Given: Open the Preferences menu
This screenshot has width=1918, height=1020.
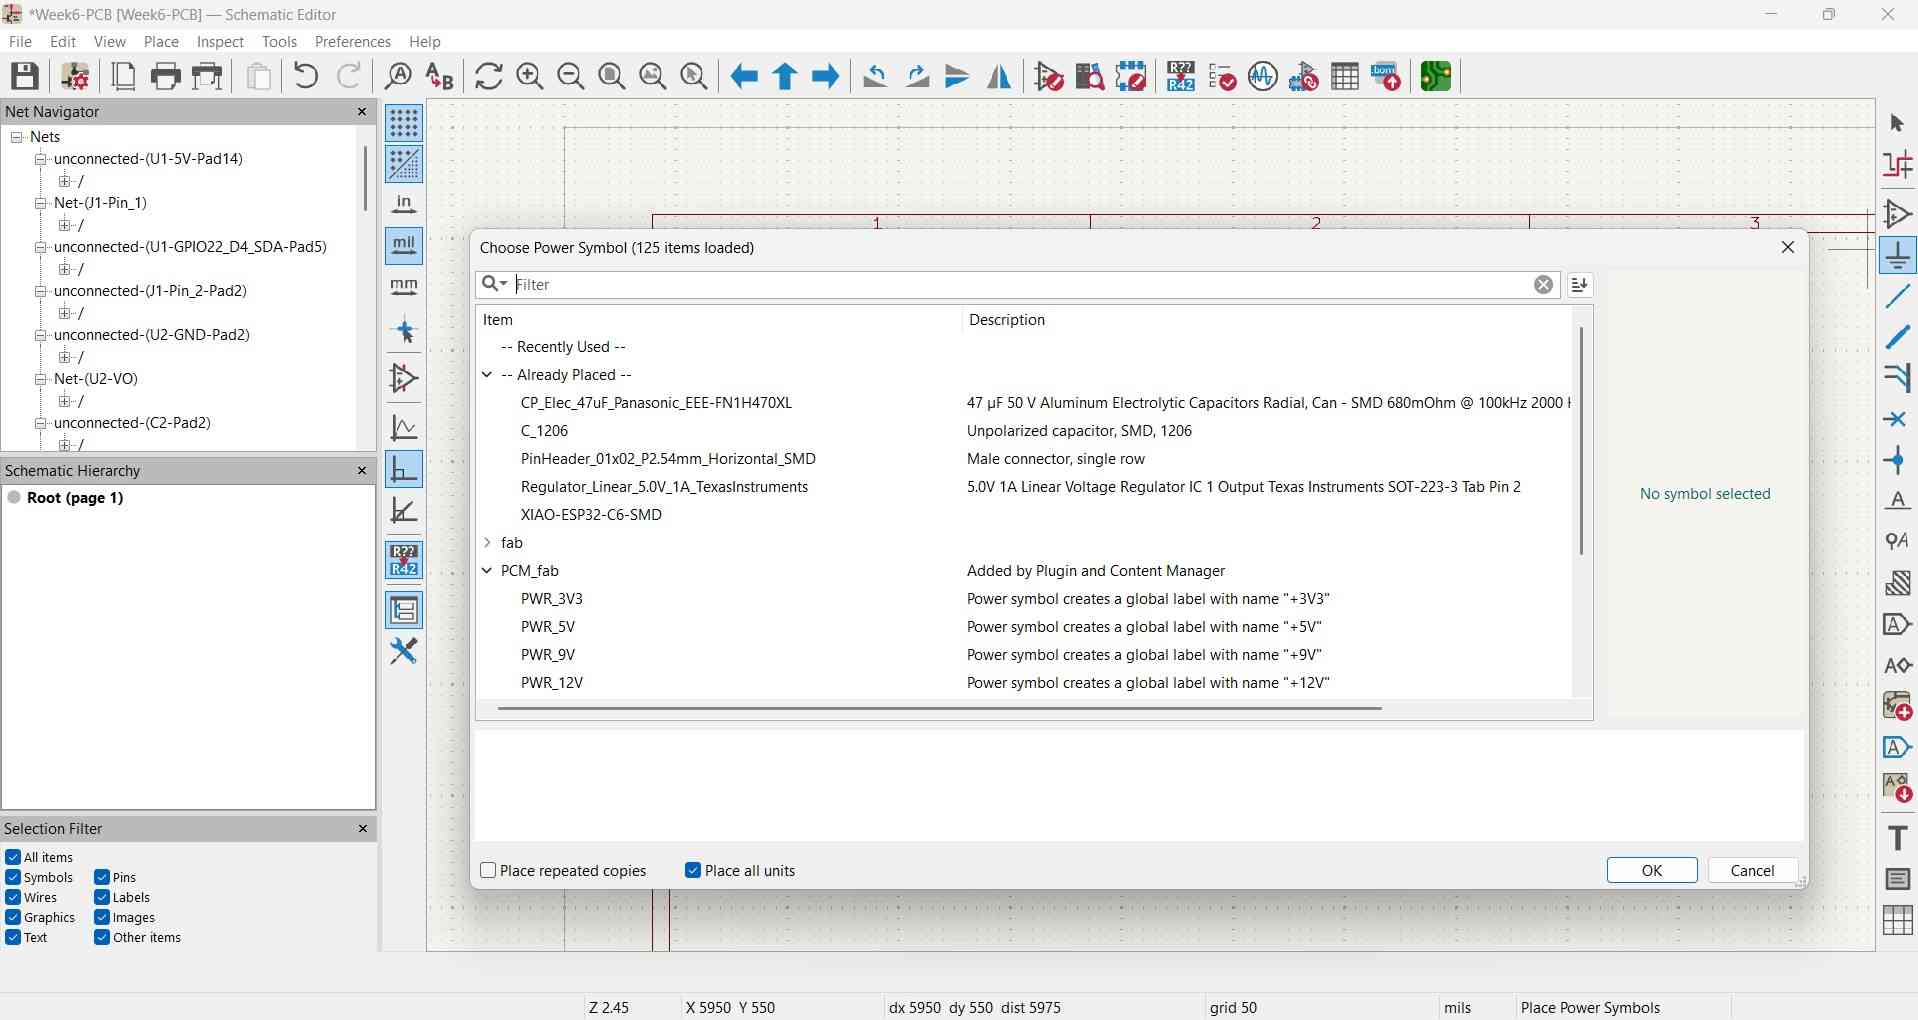Looking at the screenshot, I should pyautogui.click(x=353, y=42).
